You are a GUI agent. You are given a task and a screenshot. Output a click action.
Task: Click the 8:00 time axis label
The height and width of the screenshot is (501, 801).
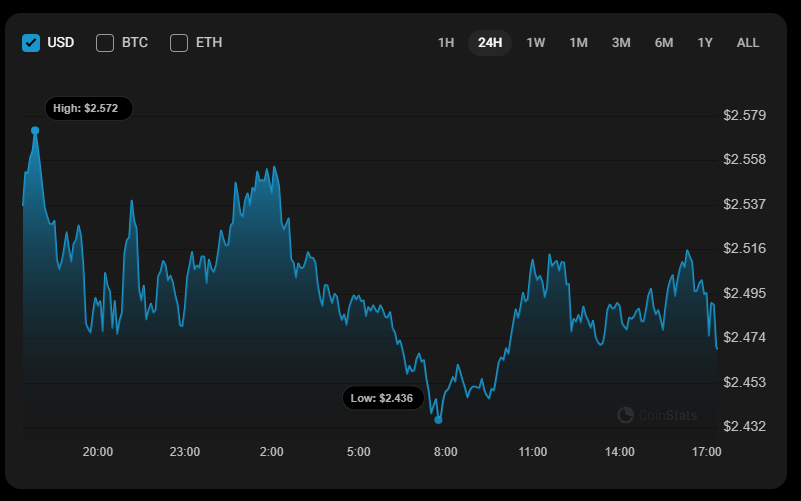tap(446, 452)
